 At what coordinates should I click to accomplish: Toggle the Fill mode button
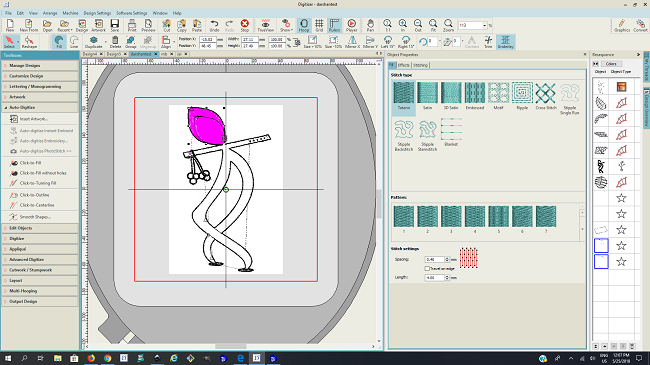tap(59, 42)
